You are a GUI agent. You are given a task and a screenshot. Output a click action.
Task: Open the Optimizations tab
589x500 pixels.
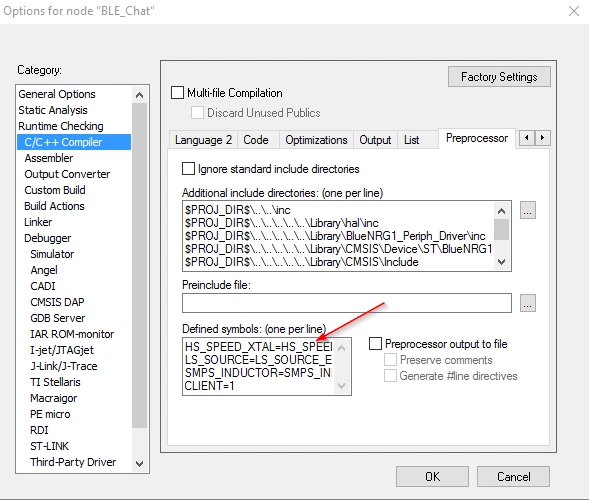[316, 140]
